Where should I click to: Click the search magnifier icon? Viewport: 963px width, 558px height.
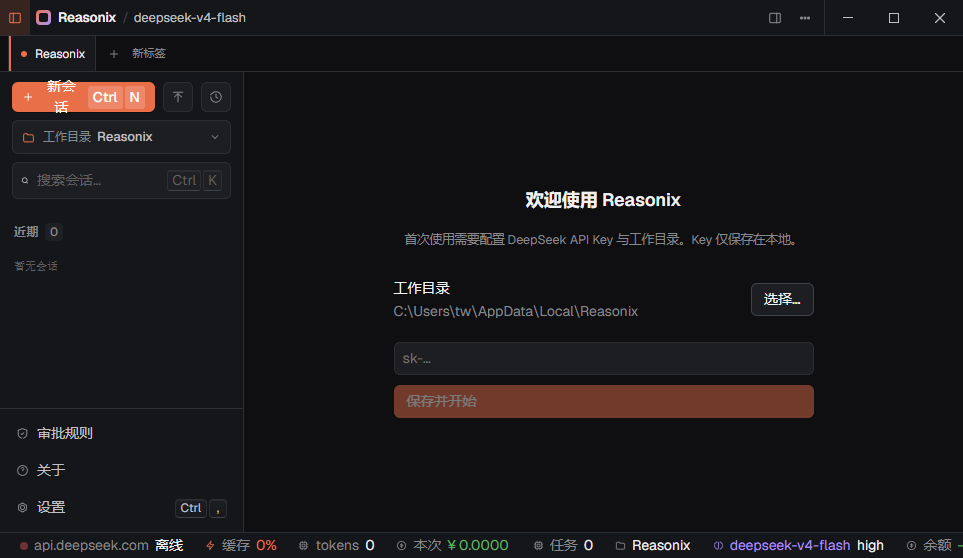point(25,180)
